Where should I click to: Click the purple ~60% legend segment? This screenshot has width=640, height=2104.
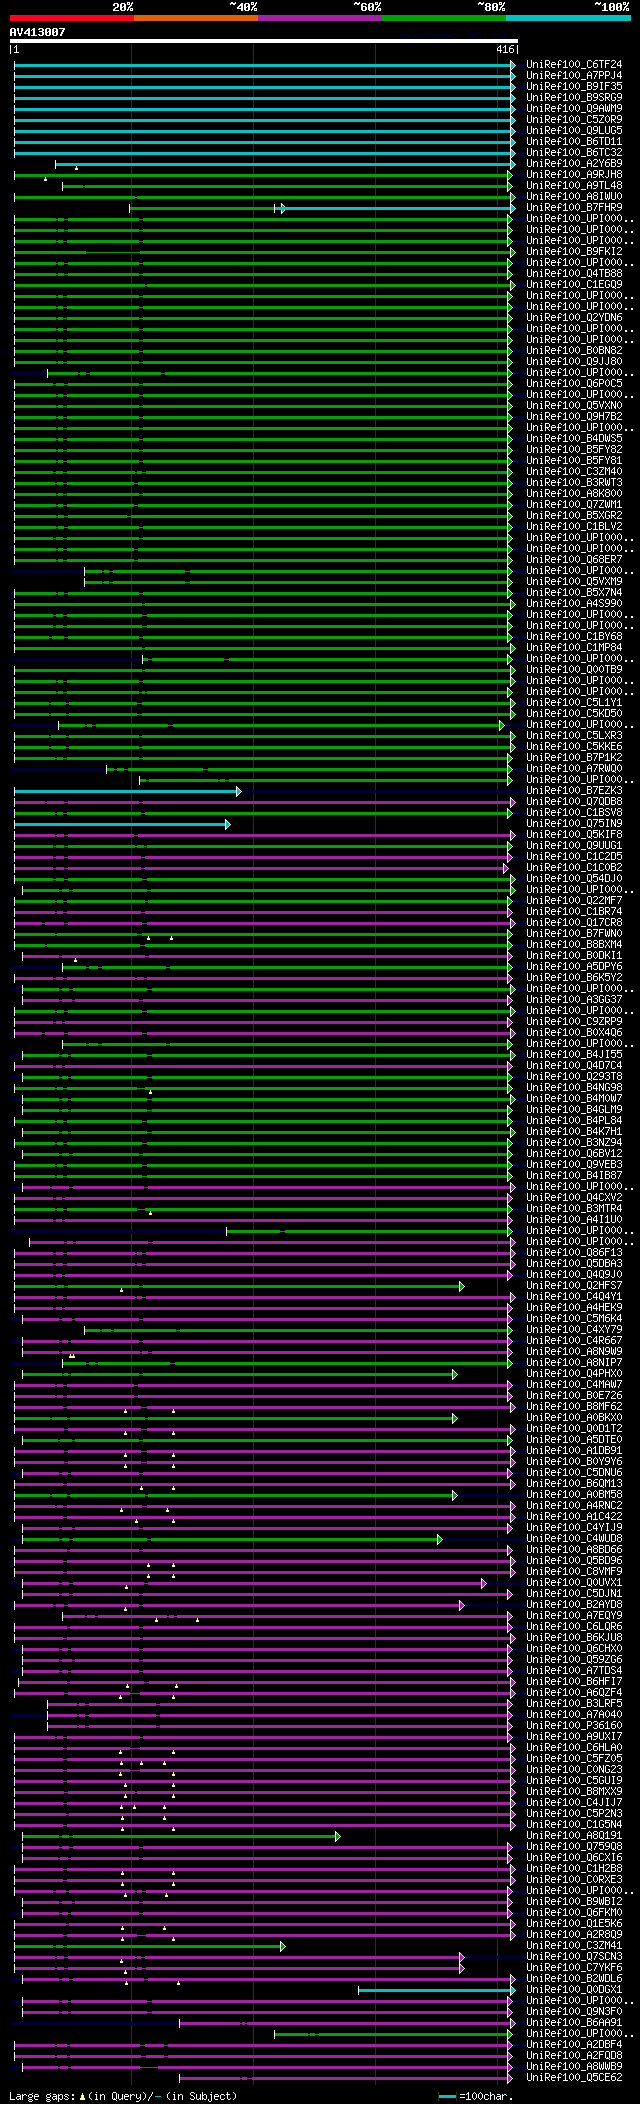320,17
